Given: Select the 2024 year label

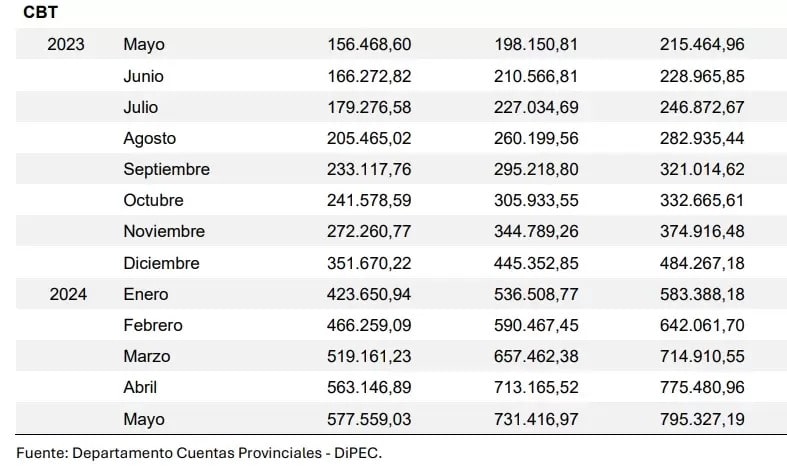Looking at the screenshot, I should pyautogui.click(x=67, y=294).
